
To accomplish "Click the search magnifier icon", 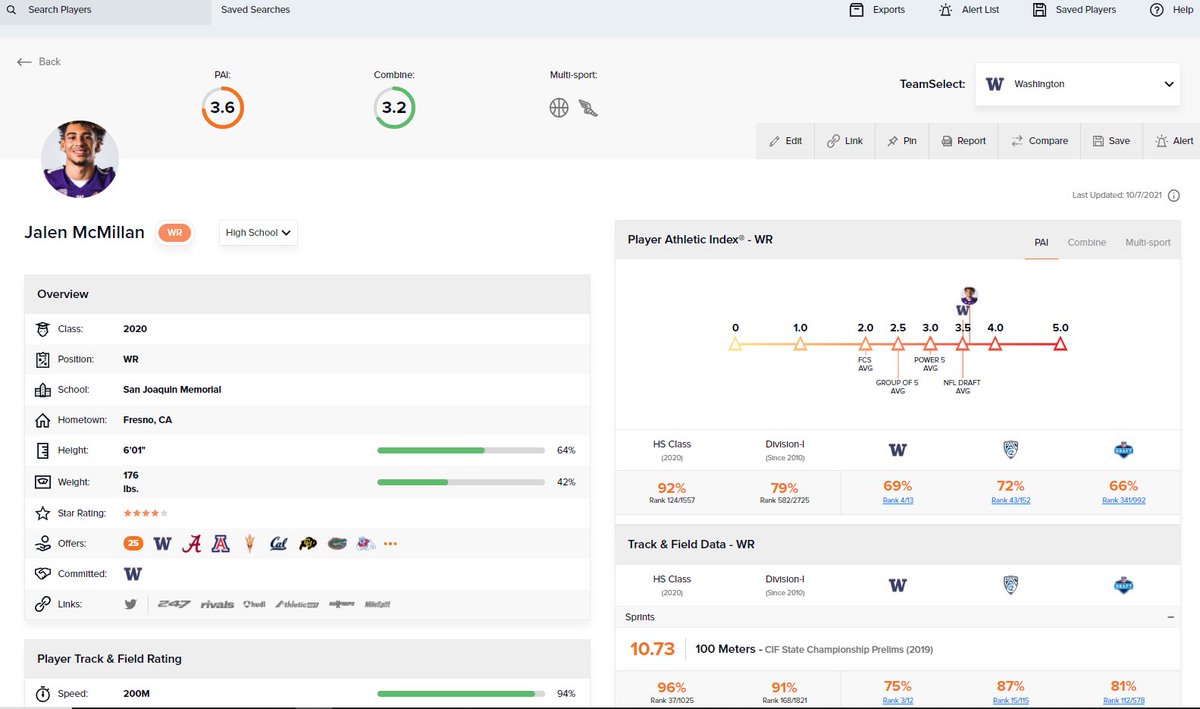I will click(x=11, y=10).
